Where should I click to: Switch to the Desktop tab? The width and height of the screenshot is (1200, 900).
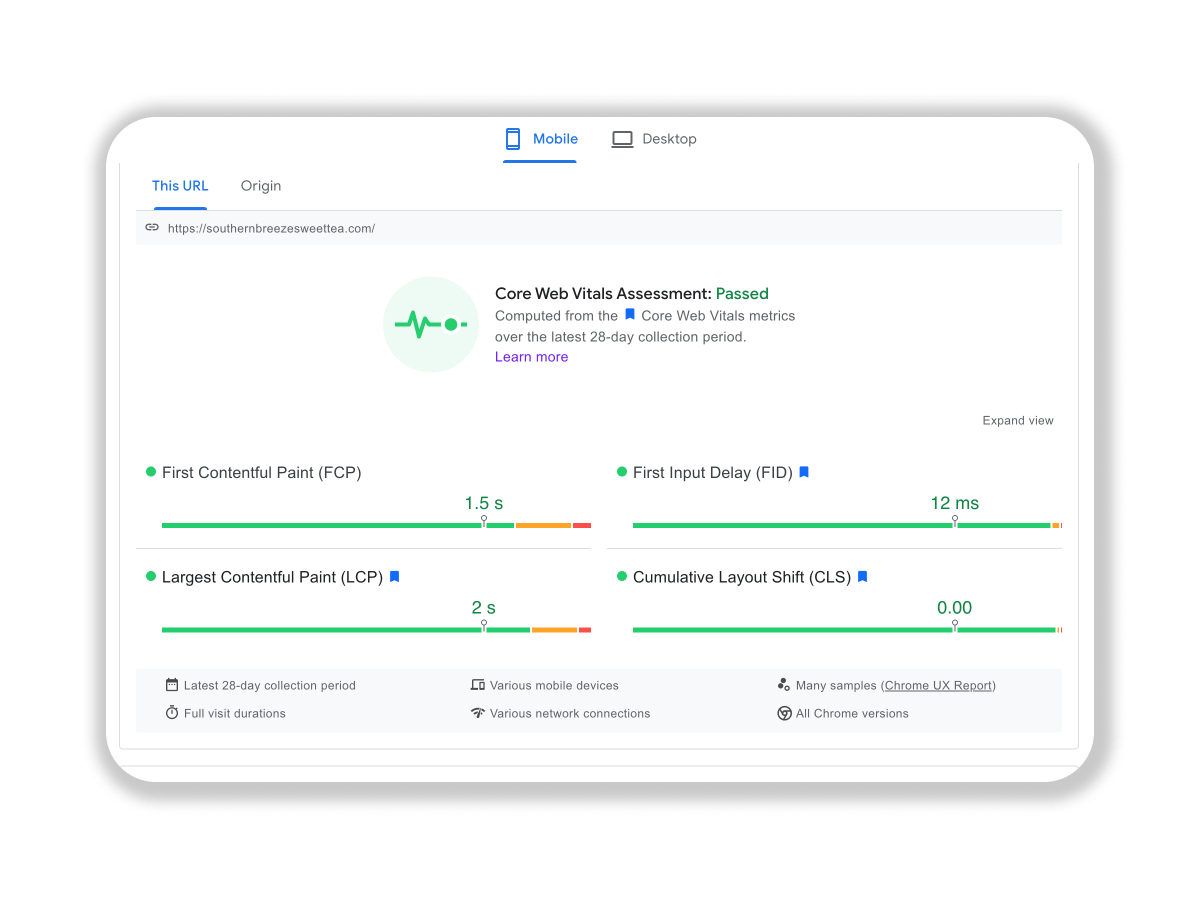click(654, 139)
